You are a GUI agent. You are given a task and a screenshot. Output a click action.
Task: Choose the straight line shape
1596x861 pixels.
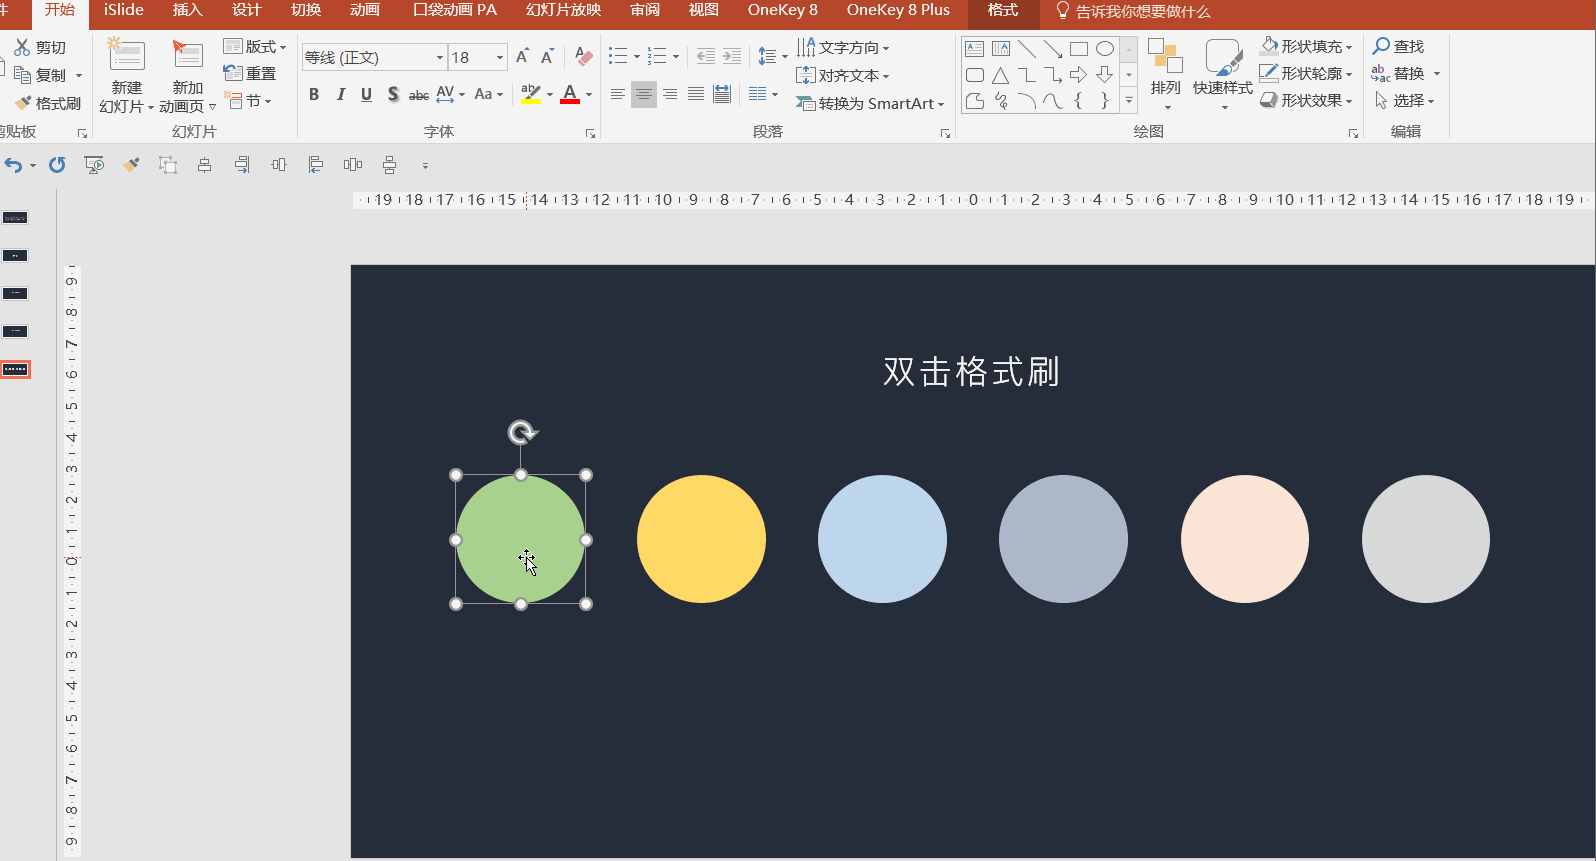(x=1026, y=49)
